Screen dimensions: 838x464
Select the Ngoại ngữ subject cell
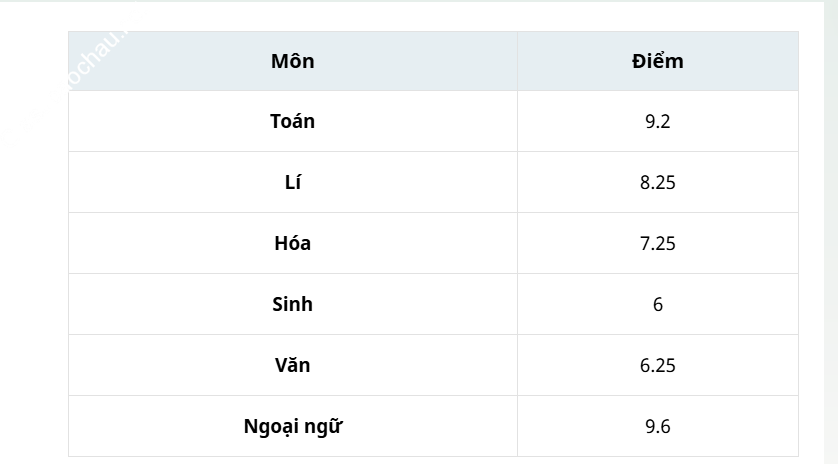point(292,427)
